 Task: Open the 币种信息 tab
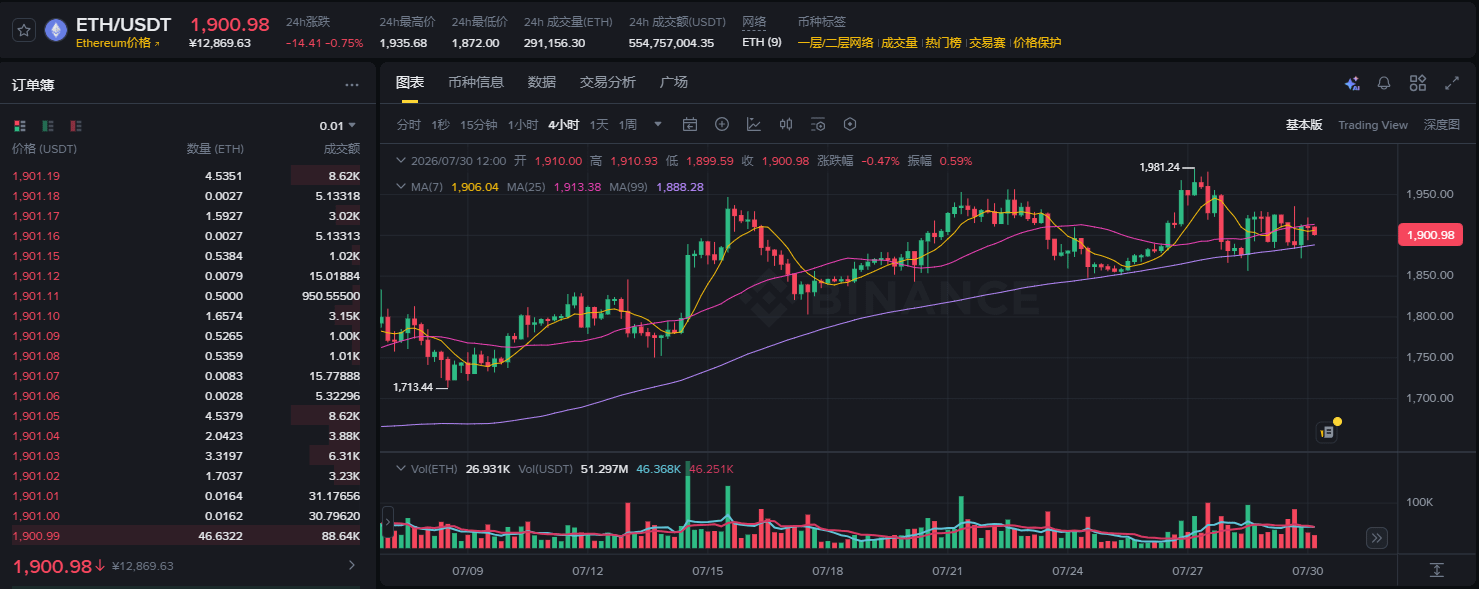[476, 82]
